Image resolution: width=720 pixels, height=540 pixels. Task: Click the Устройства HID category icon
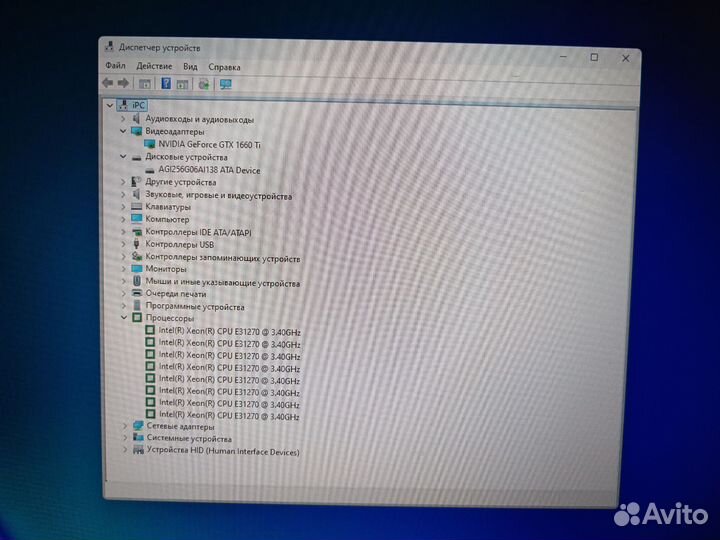point(138,450)
